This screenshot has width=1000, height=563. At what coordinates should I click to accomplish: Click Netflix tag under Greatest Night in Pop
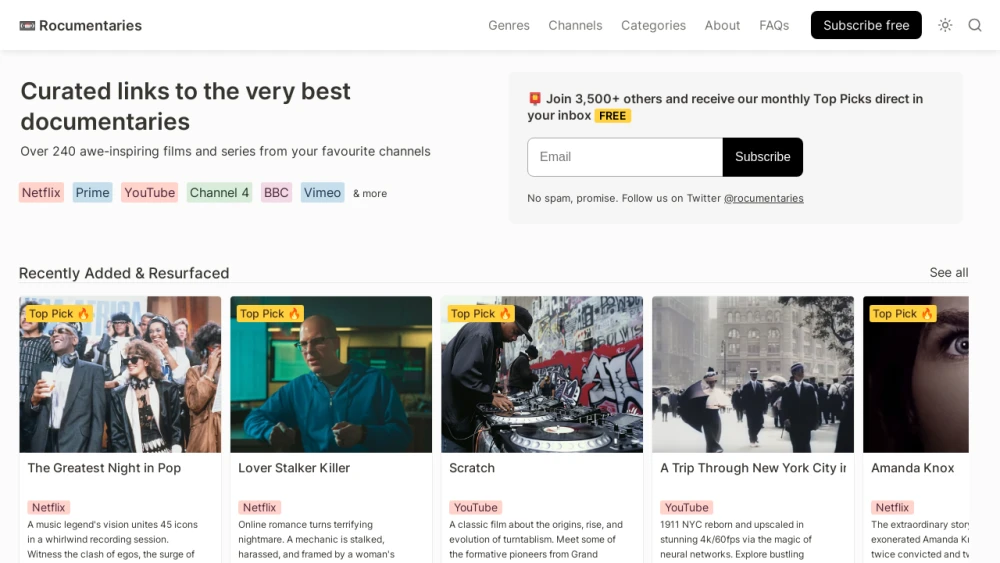pyautogui.click(x=48, y=508)
